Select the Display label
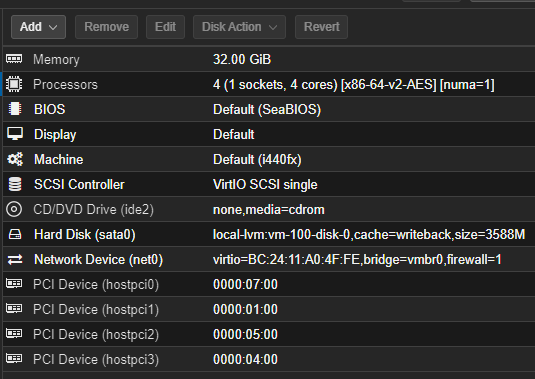This screenshot has width=535, height=379. pos(55,135)
